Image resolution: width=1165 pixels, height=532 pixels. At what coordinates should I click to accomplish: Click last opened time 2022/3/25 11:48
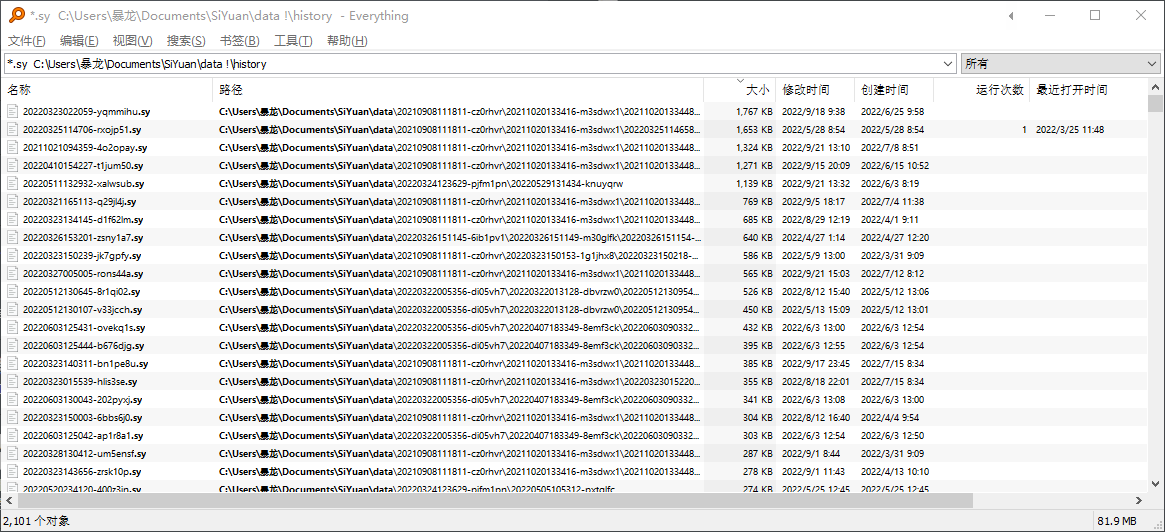[1070, 129]
